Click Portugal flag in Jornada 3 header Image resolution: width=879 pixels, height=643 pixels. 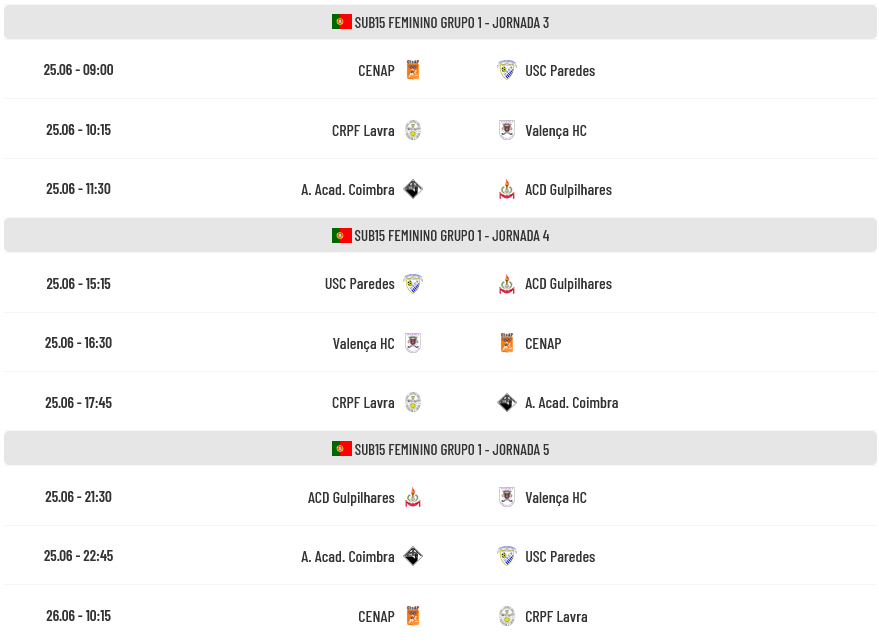tap(341, 22)
